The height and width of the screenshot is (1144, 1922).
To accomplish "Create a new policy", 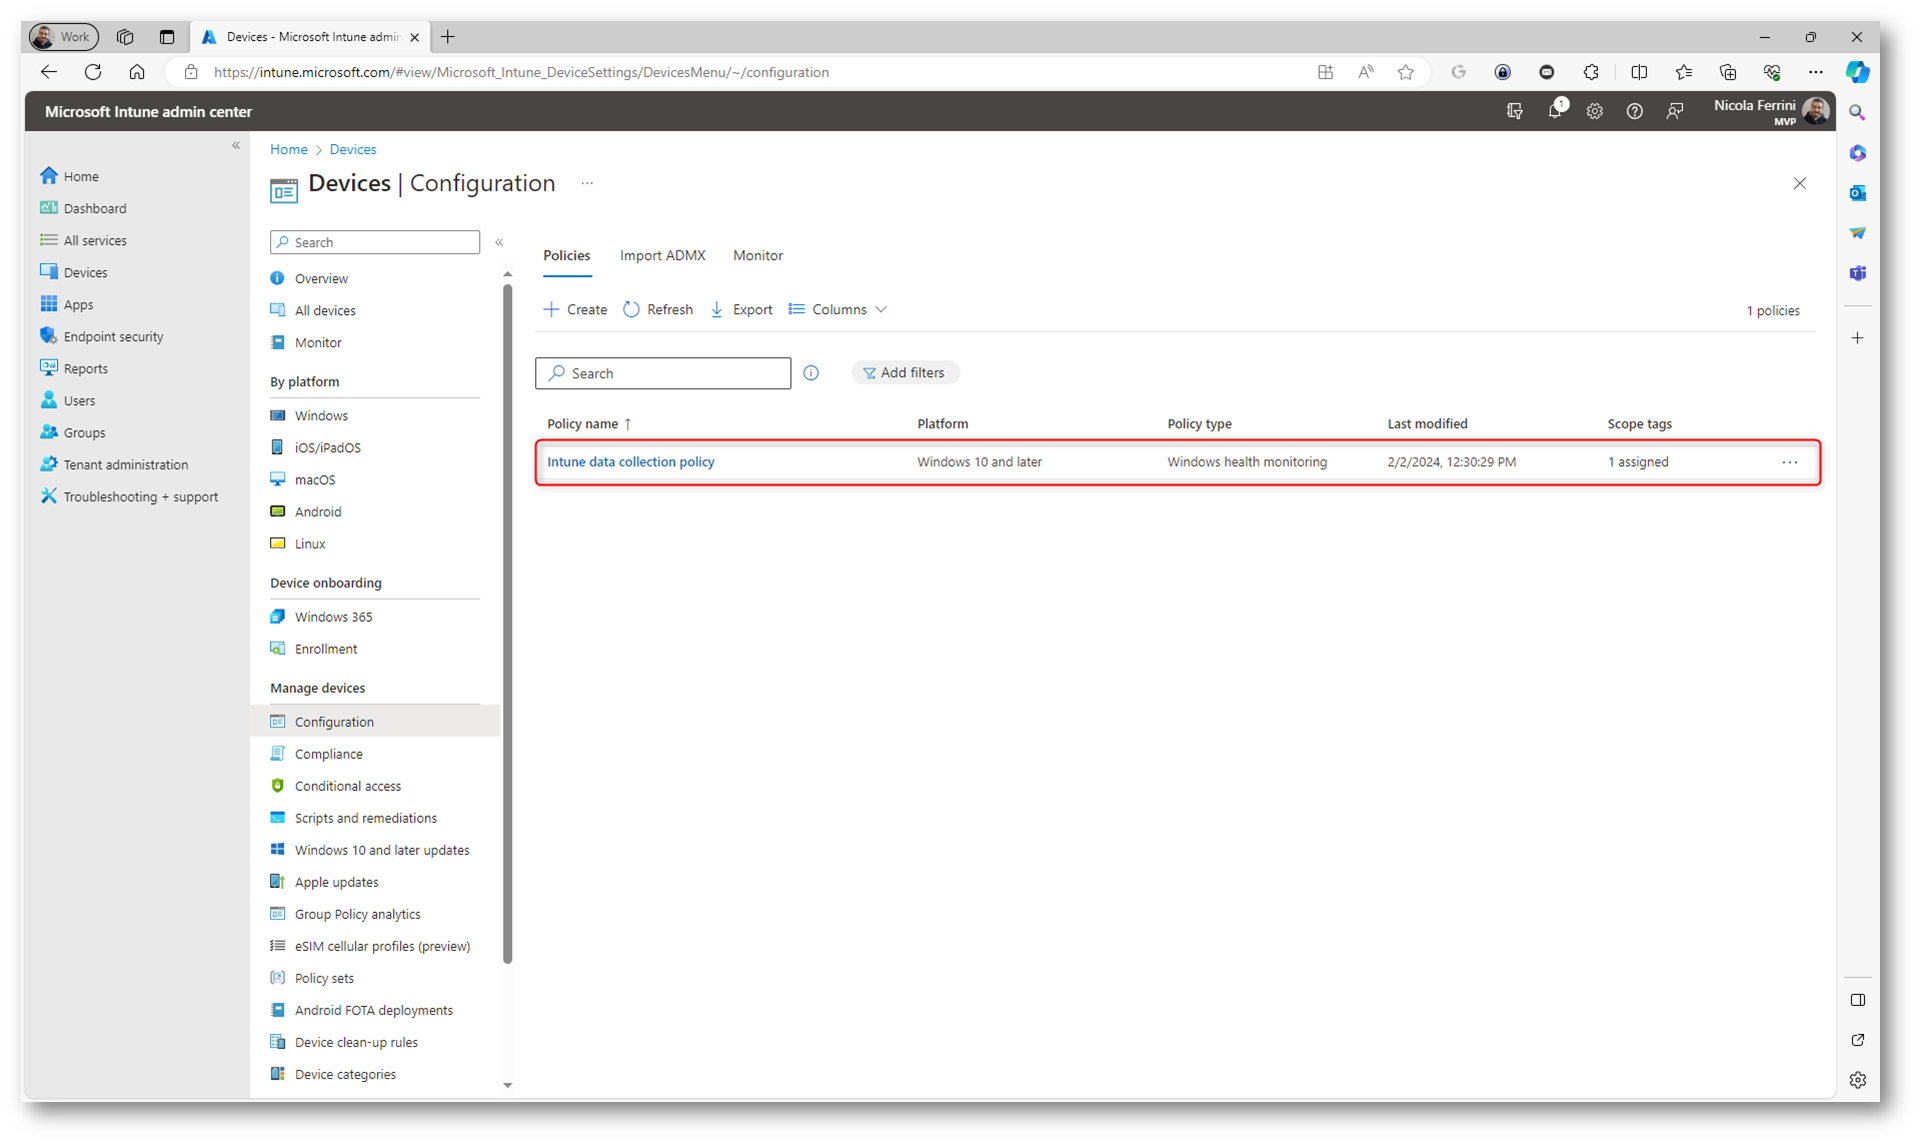I will coord(575,310).
